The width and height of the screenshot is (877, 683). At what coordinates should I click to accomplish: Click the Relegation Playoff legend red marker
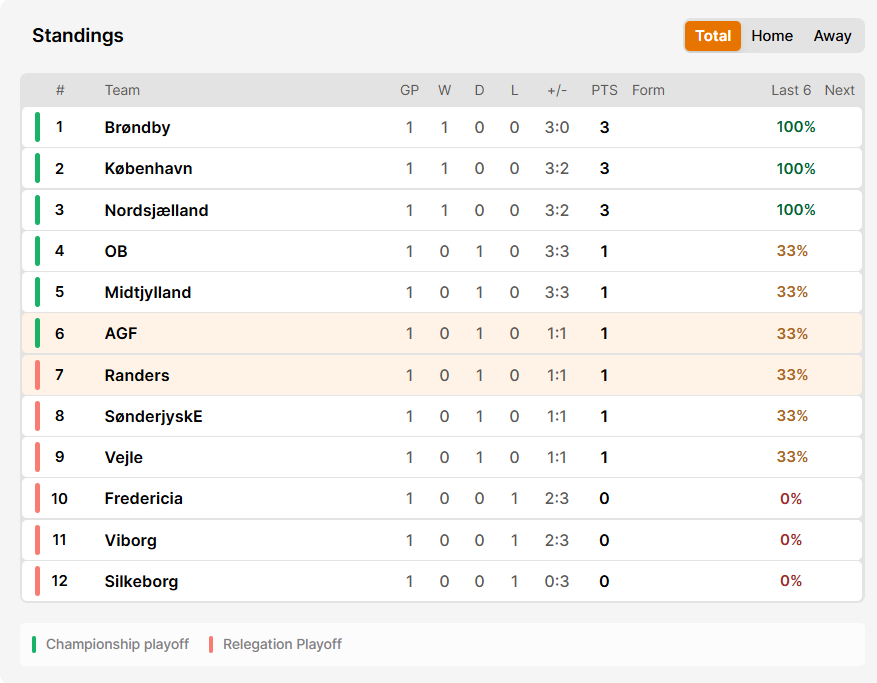pos(211,644)
